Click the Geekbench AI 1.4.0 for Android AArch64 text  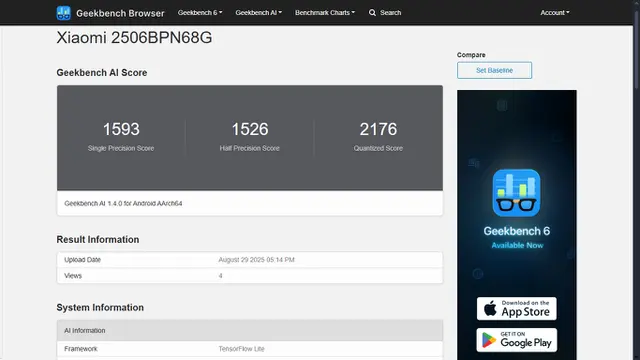tap(123, 203)
